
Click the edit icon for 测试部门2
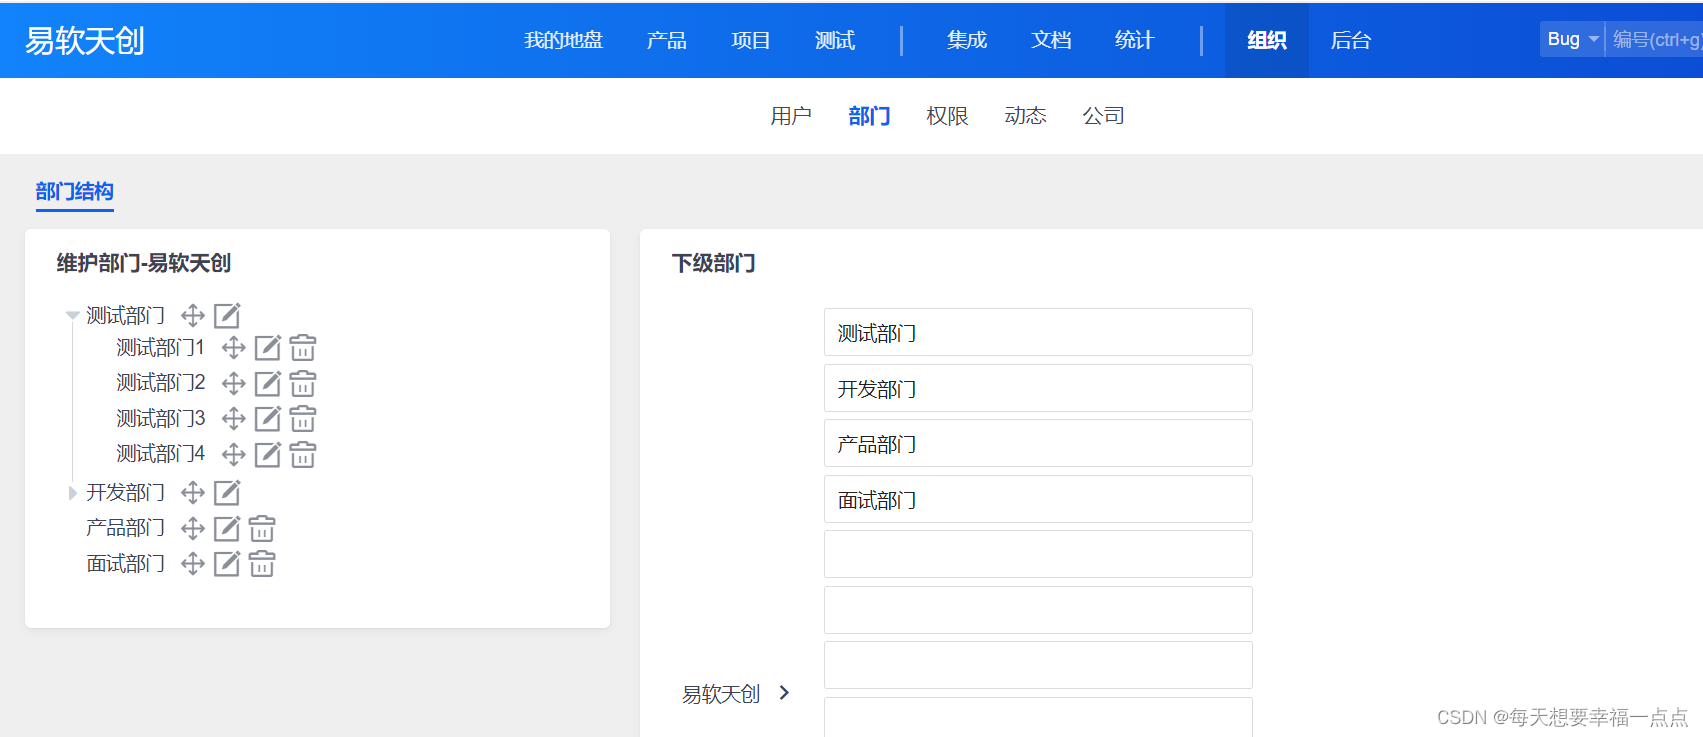tap(267, 384)
